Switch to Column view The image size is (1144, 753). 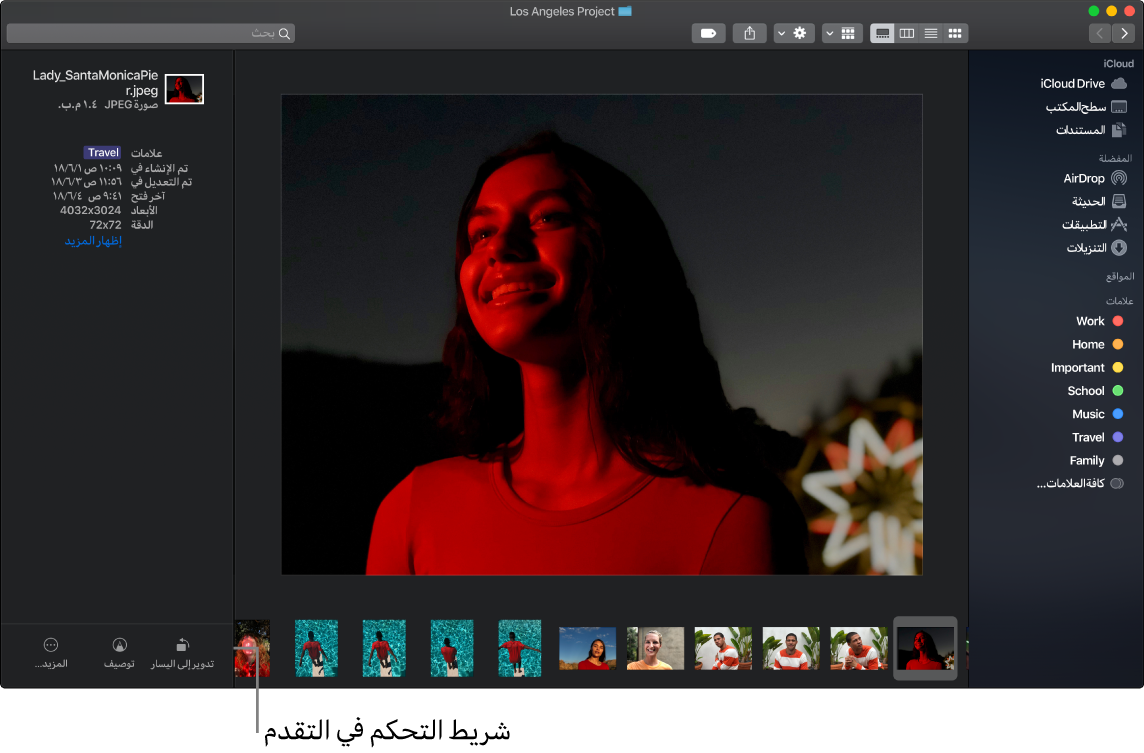906,32
